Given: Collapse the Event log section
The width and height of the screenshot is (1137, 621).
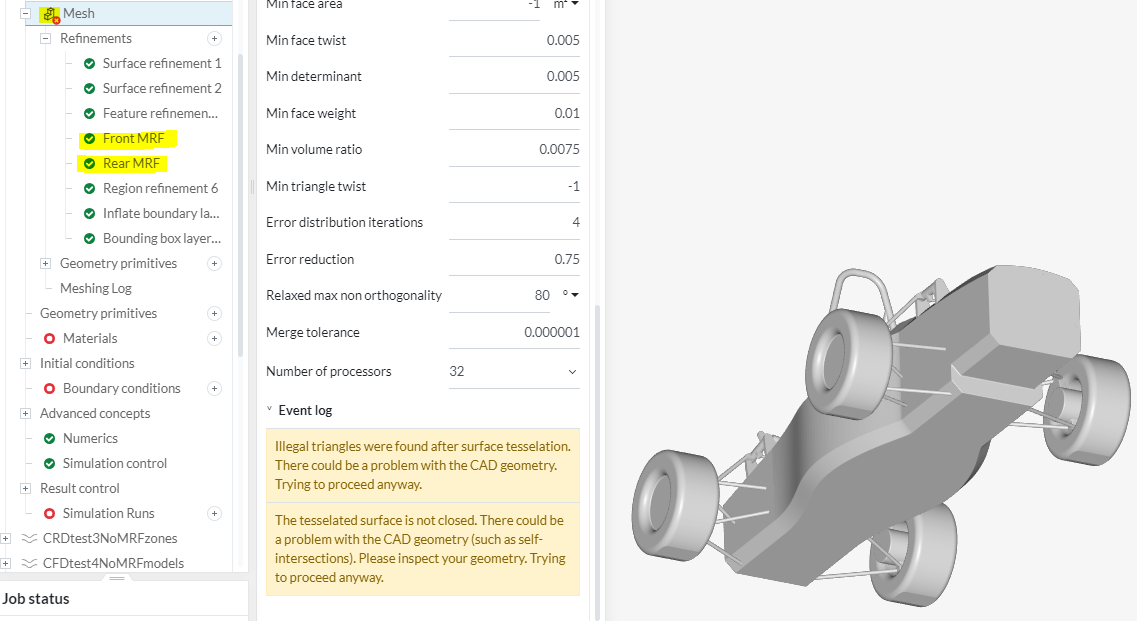Looking at the screenshot, I should tap(269, 410).
